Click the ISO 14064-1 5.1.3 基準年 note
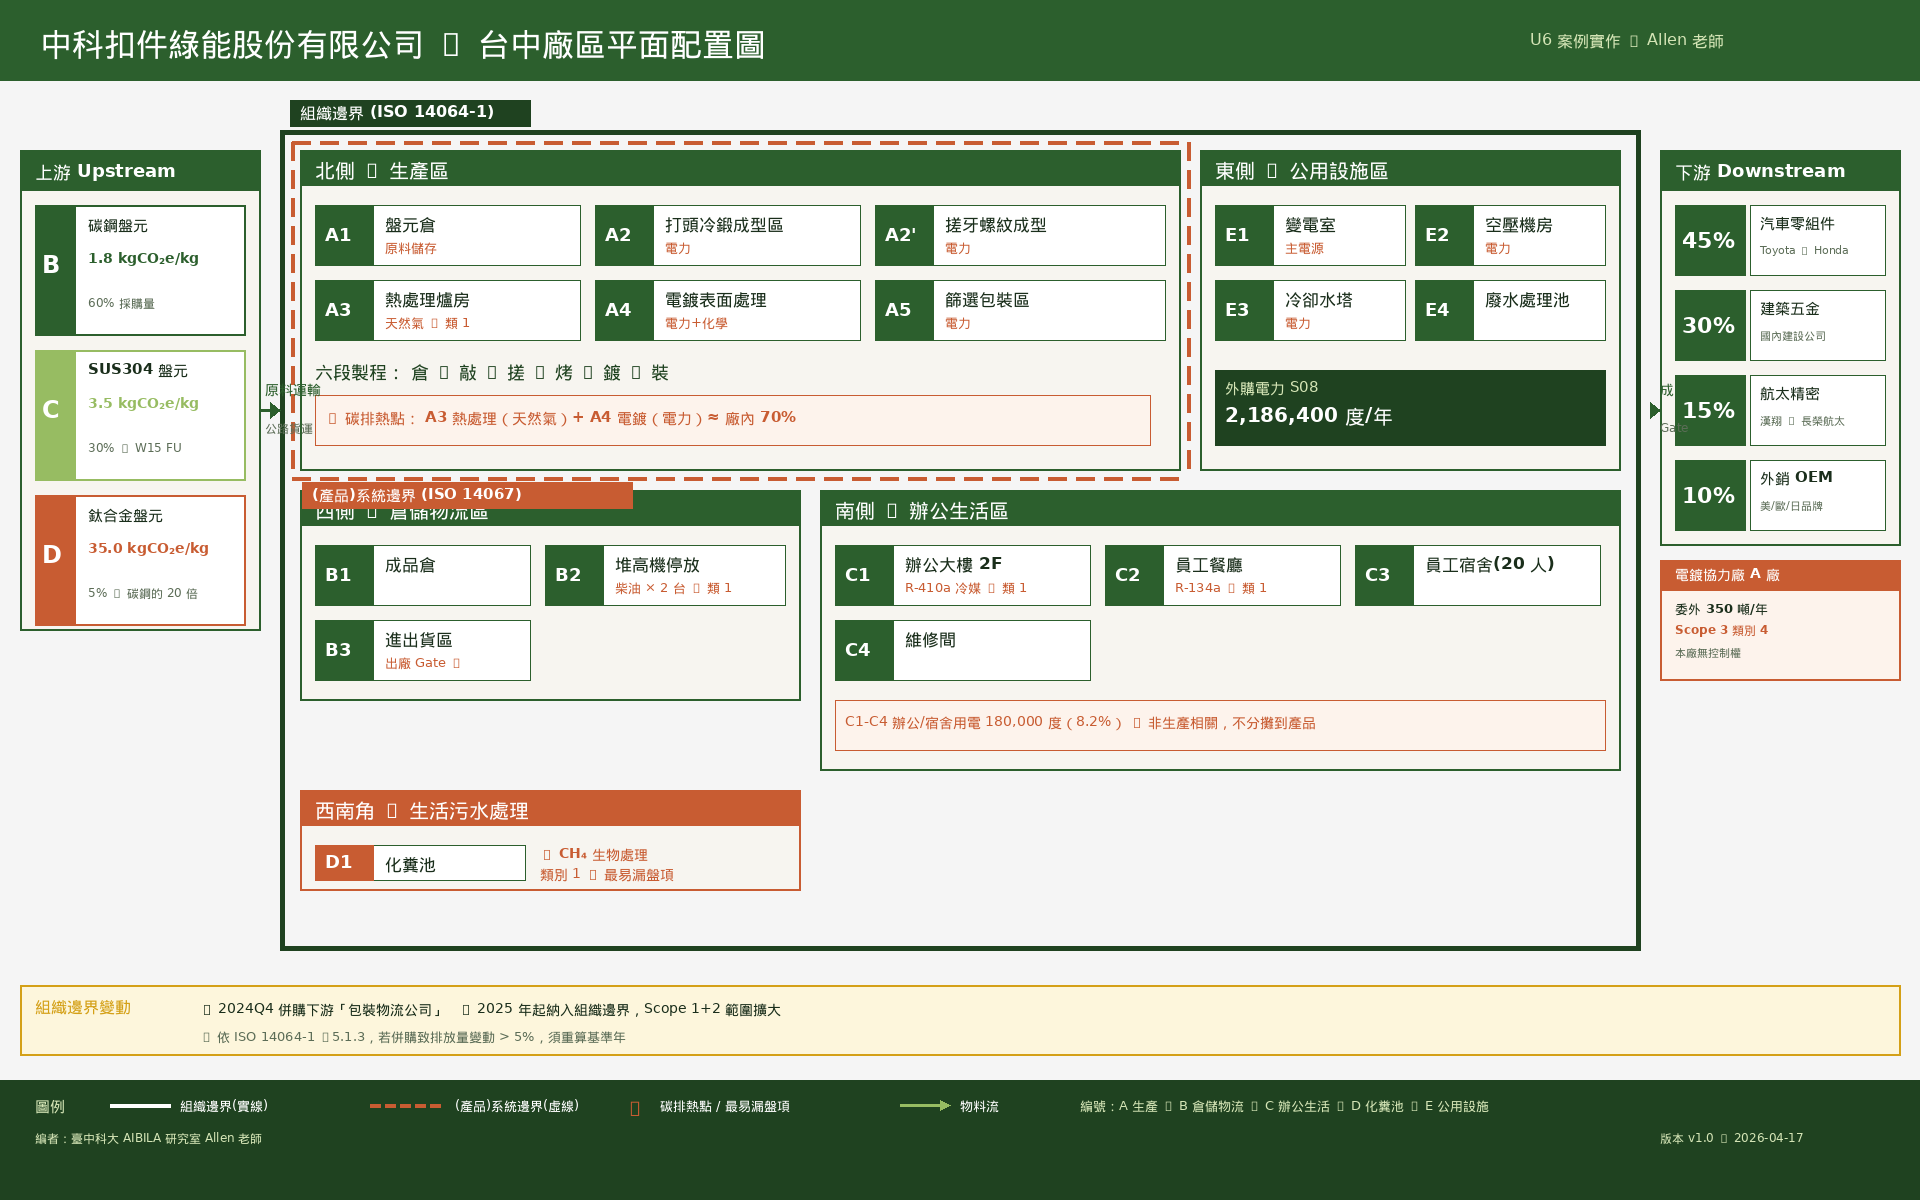 click(x=414, y=1037)
